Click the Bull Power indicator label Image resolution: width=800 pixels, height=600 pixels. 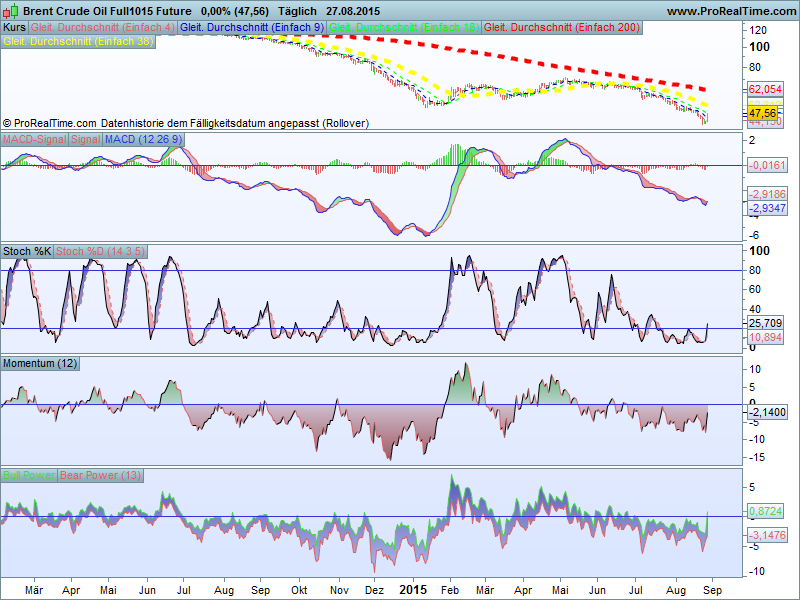tap(29, 476)
